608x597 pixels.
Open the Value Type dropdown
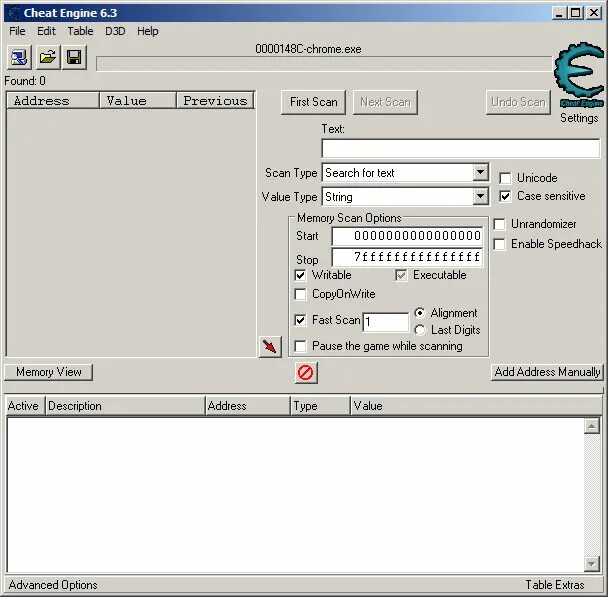(x=480, y=197)
